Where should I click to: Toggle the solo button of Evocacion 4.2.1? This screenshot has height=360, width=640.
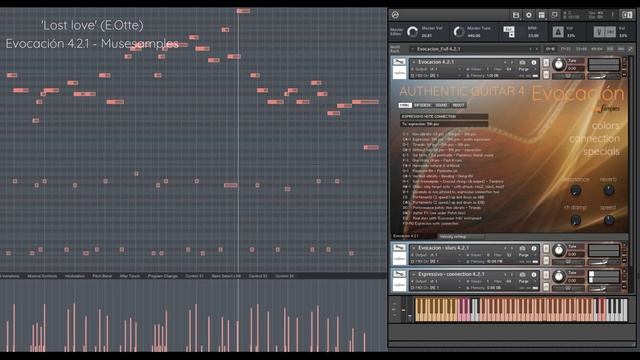pos(546,63)
